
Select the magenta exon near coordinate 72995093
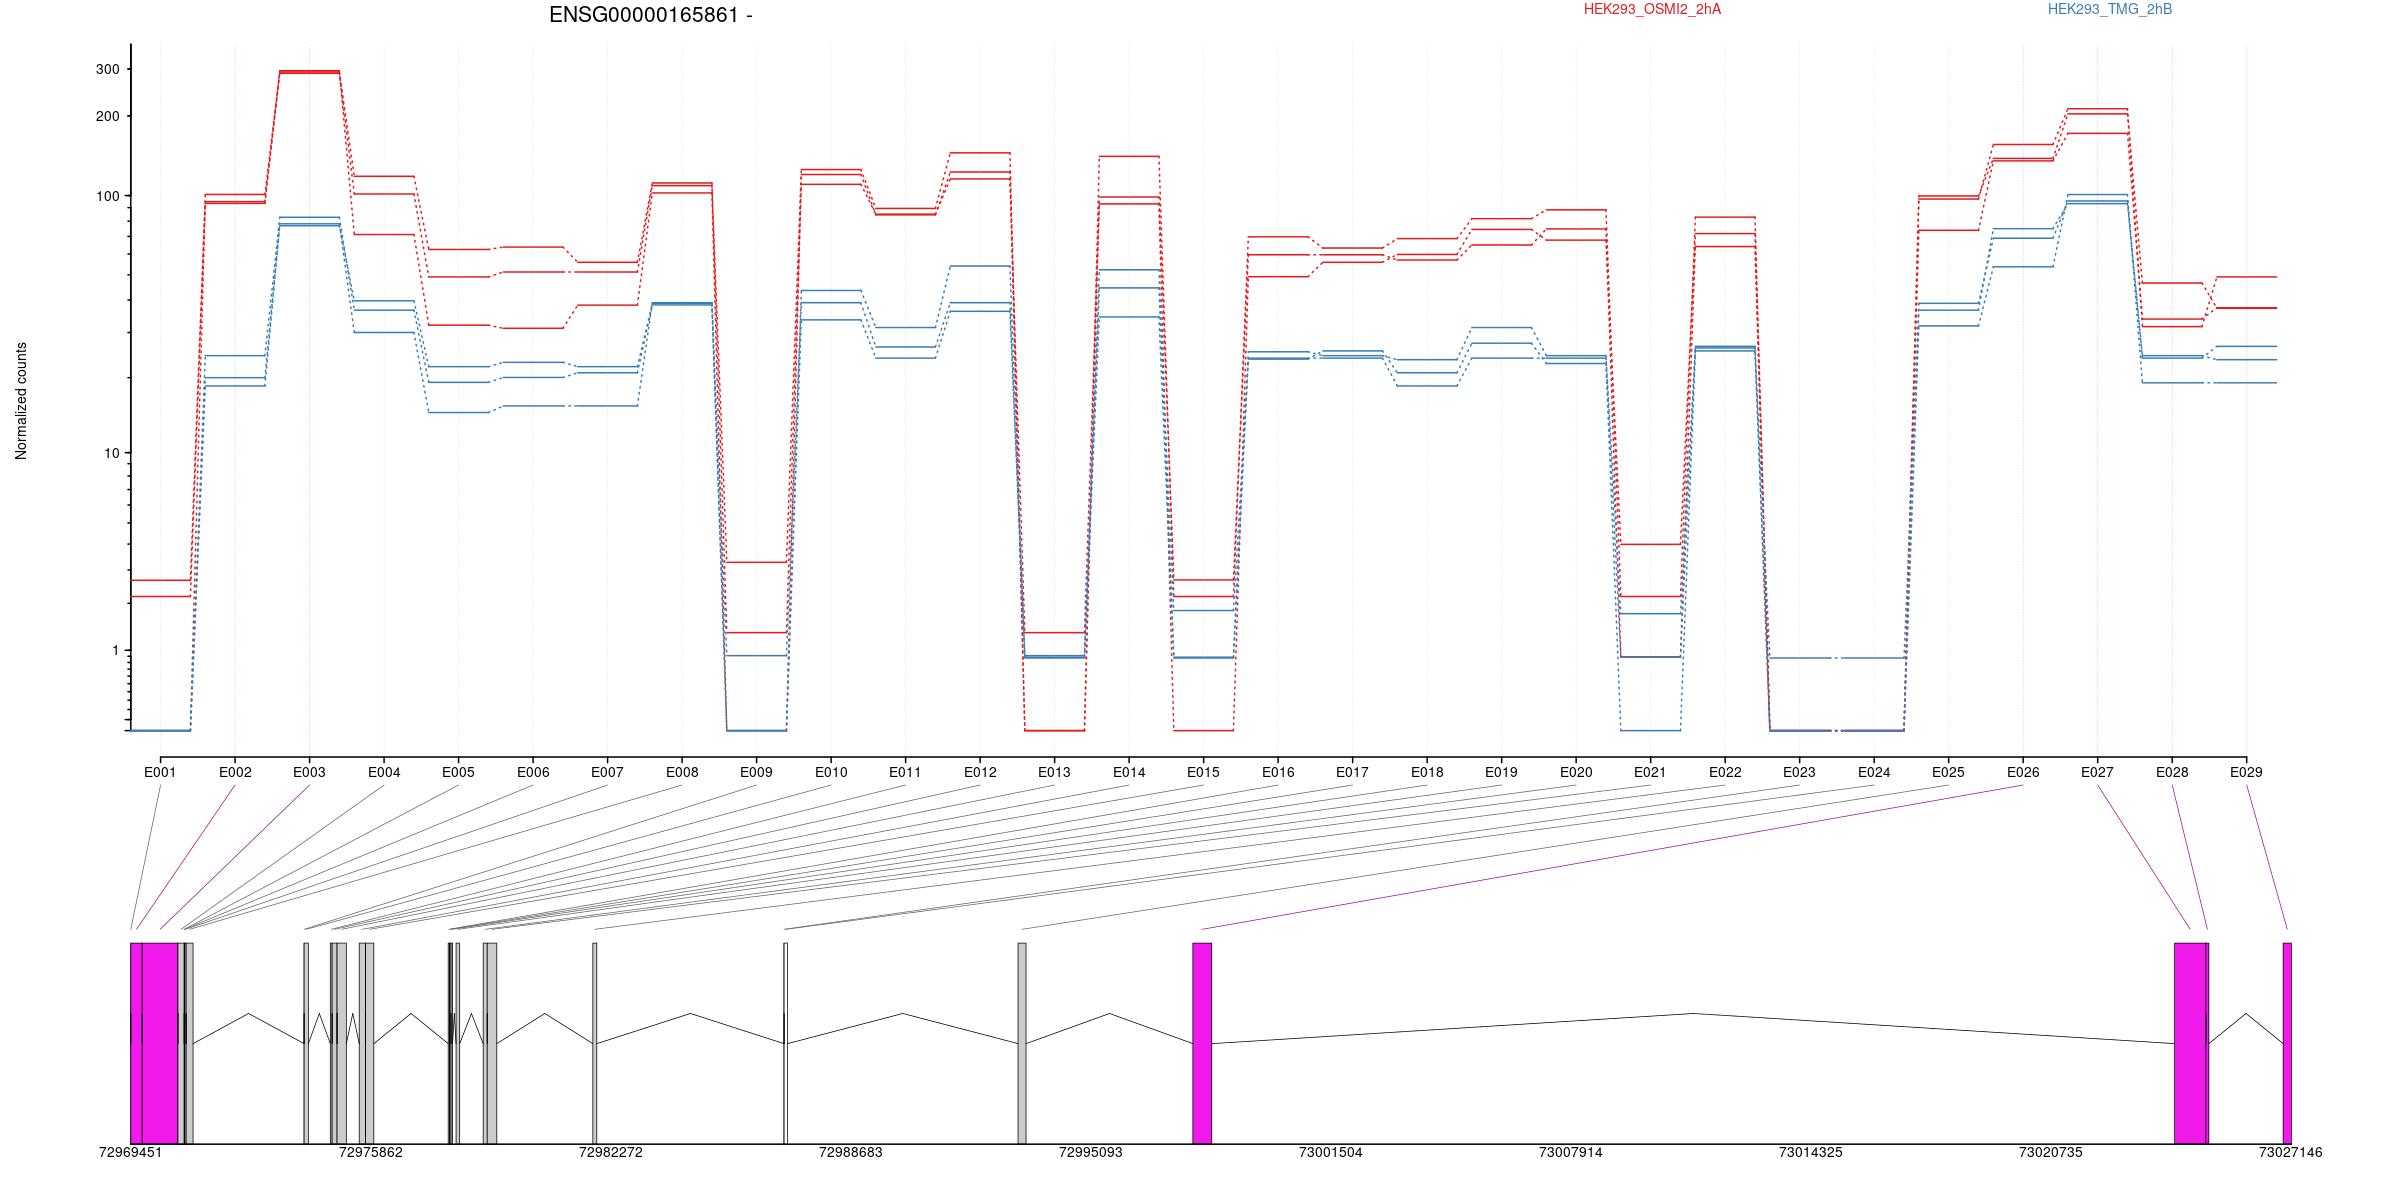pyautogui.click(x=1202, y=1043)
